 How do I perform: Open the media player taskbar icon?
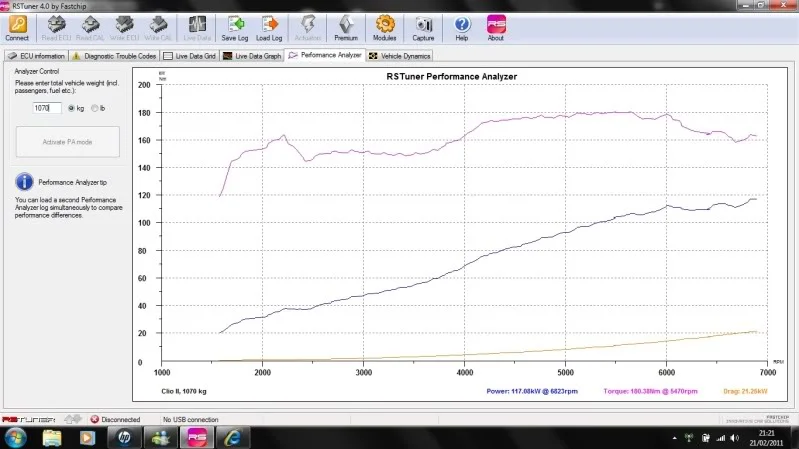pos(87,438)
